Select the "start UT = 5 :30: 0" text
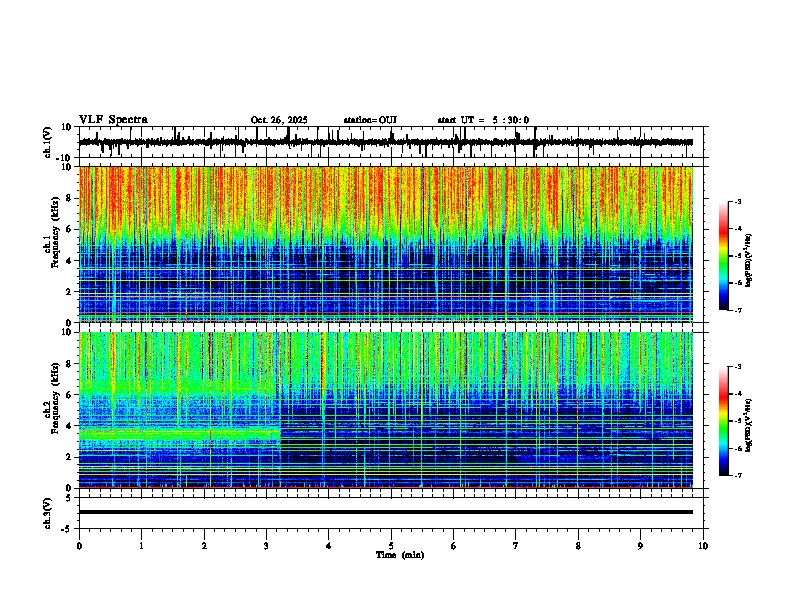The height and width of the screenshot is (612, 792). 483,120
